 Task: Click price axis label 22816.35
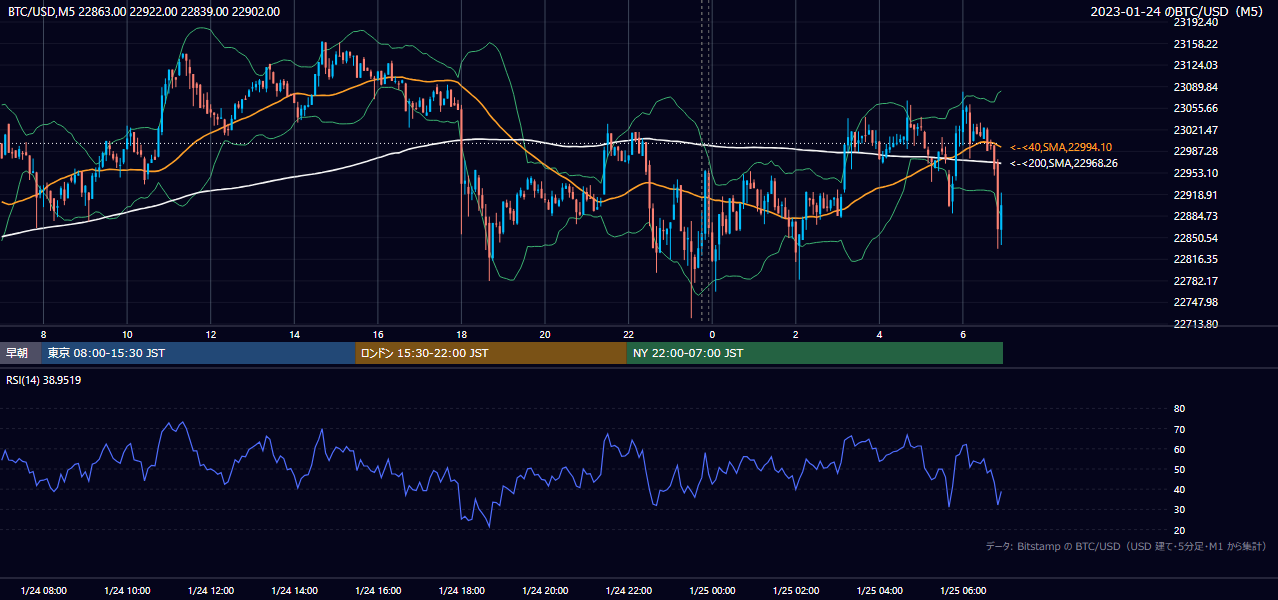point(1196,259)
